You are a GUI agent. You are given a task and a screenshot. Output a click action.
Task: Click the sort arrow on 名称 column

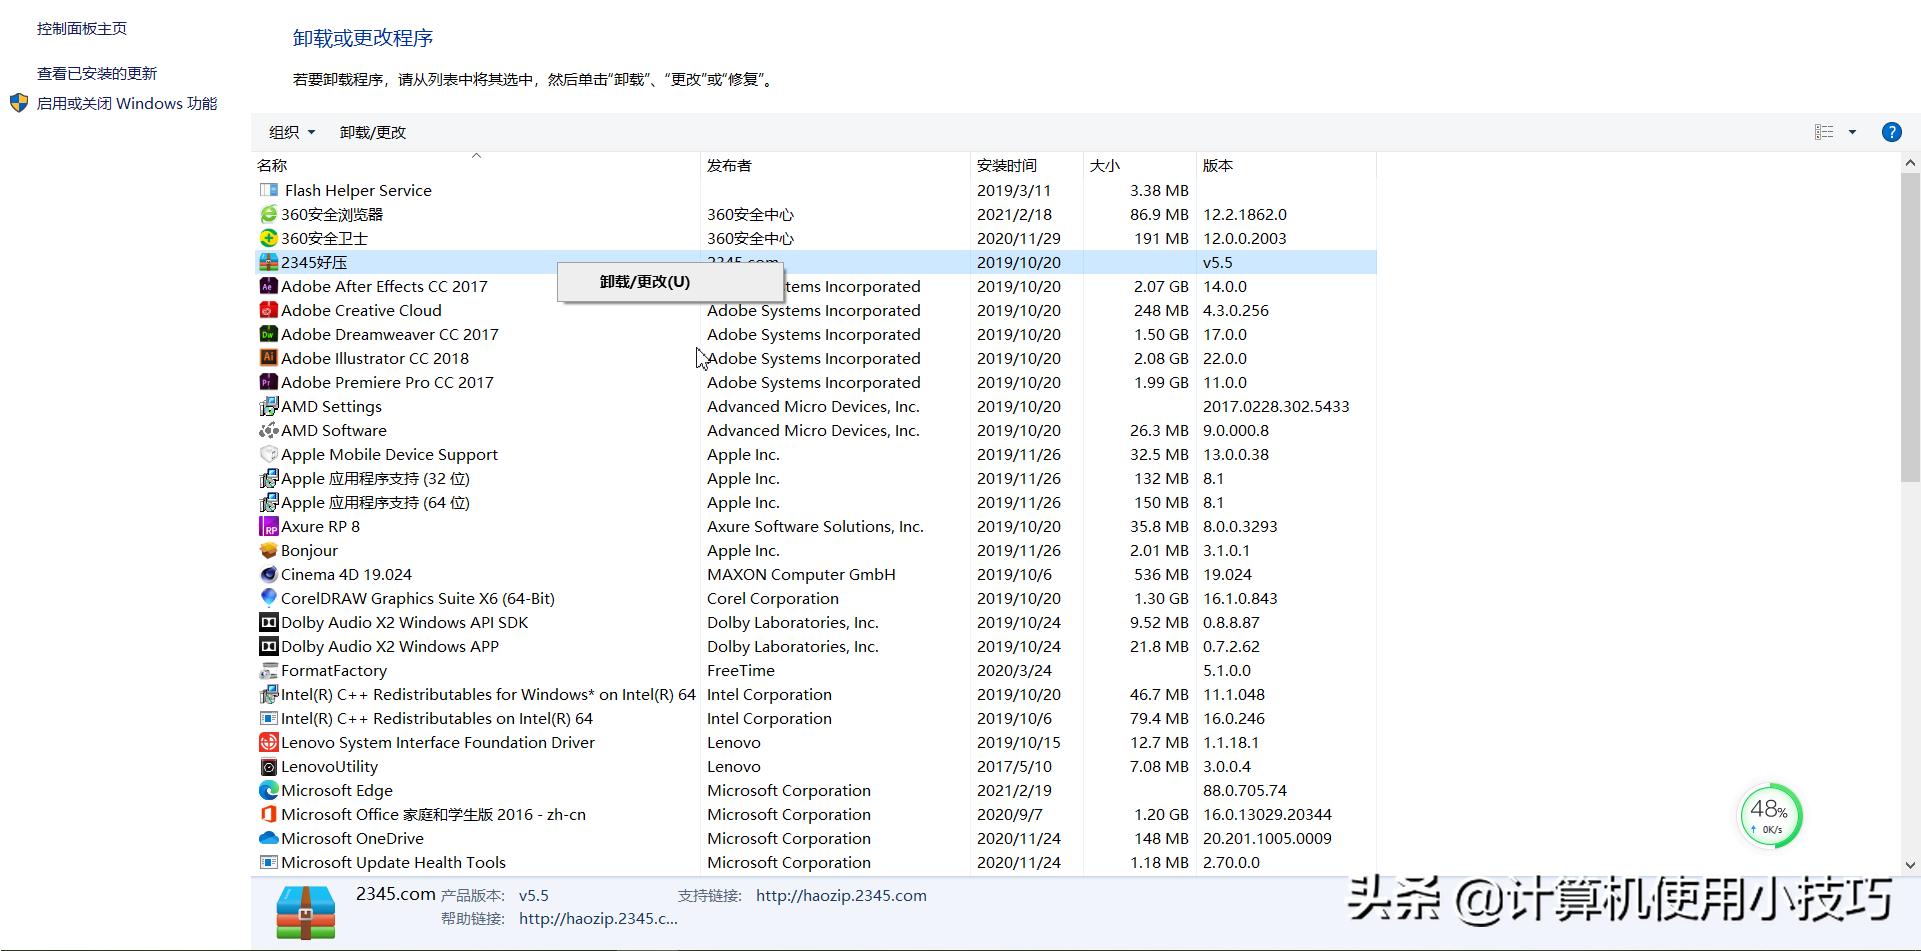(x=477, y=157)
